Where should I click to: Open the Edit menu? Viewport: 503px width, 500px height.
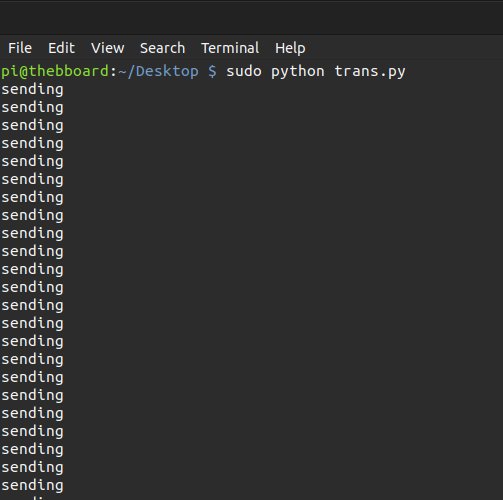pyautogui.click(x=61, y=48)
